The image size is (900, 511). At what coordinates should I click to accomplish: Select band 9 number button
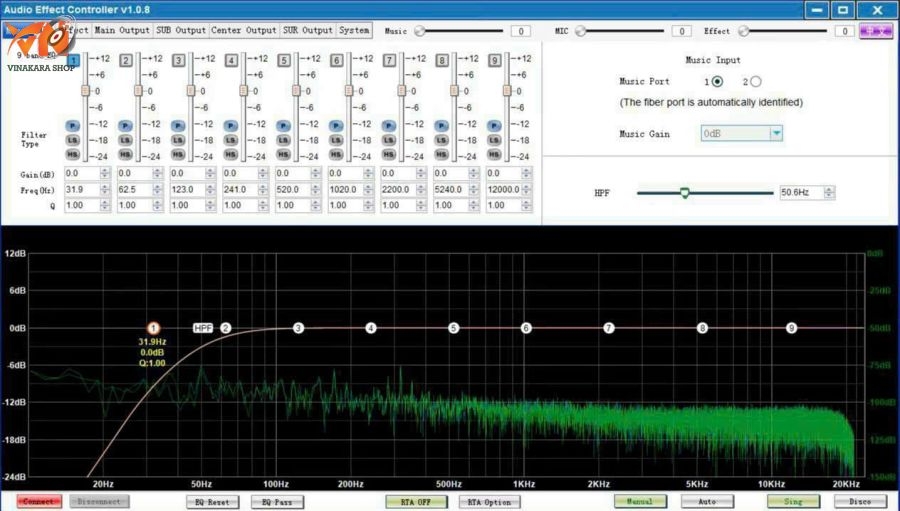pos(494,61)
